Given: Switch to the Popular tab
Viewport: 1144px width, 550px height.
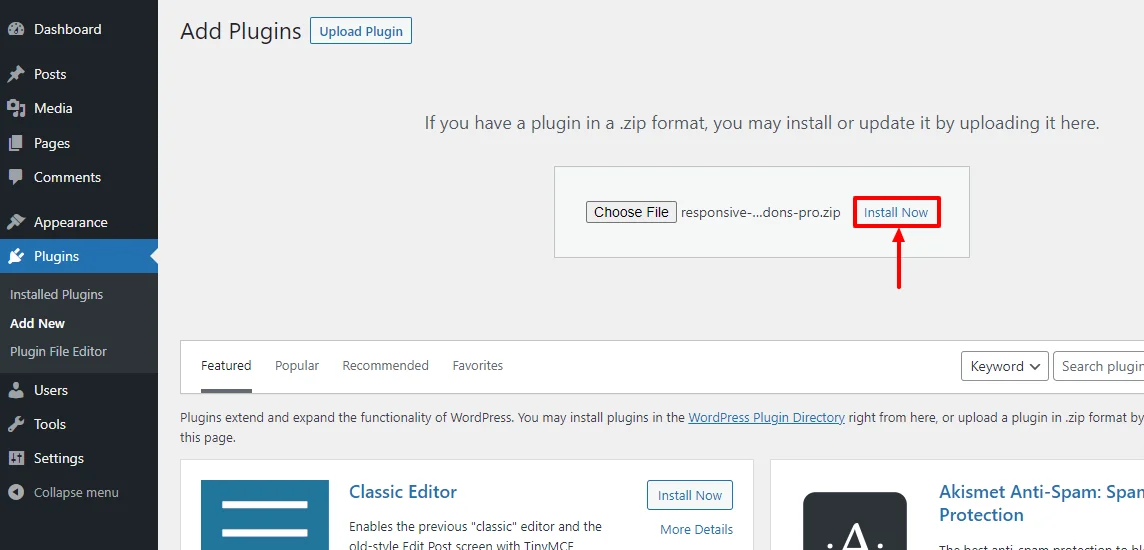Looking at the screenshot, I should [297, 365].
